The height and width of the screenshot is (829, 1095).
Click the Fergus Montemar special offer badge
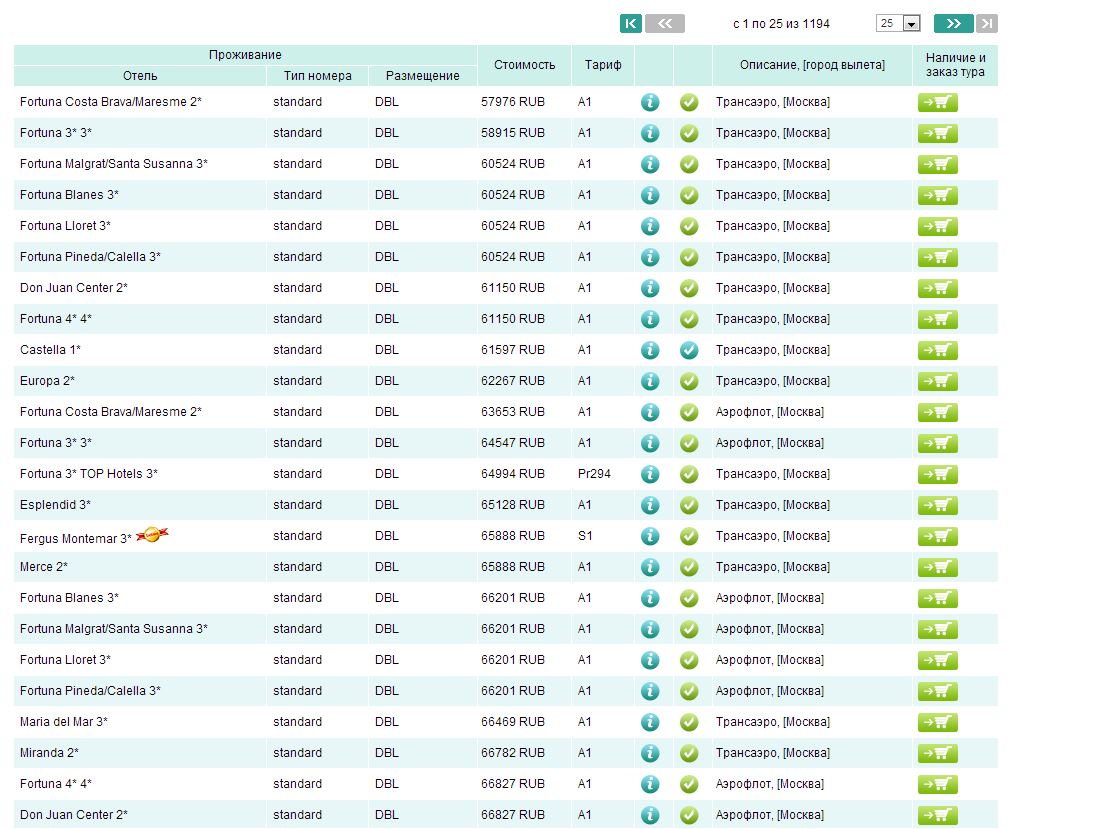pyautogui.click(x=152, y=535)
